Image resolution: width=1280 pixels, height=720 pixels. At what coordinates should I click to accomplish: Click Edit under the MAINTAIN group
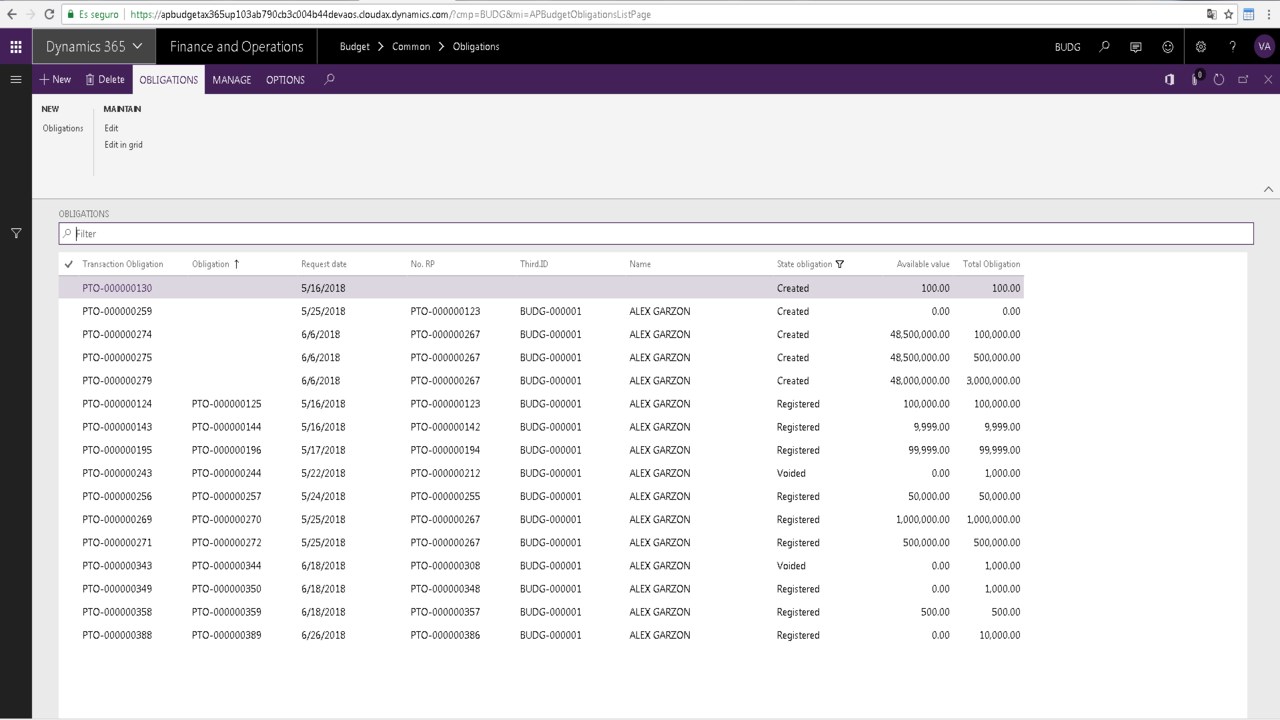point(111,128)
